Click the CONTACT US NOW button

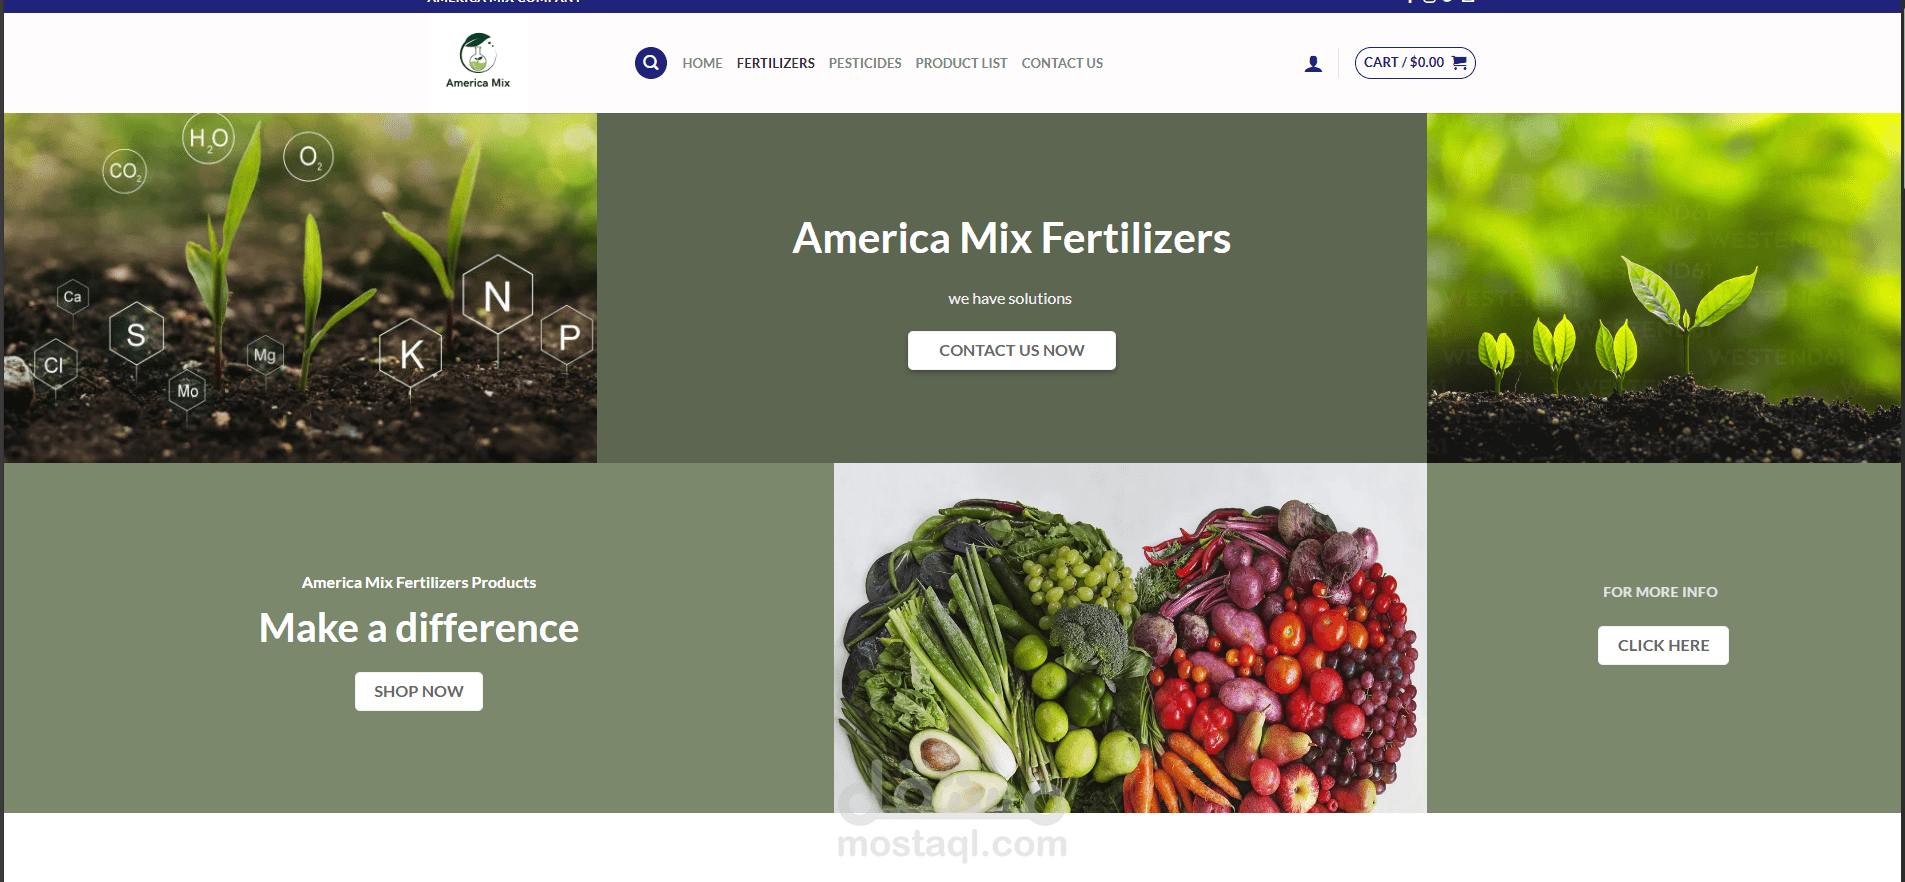click(1012, 350)
